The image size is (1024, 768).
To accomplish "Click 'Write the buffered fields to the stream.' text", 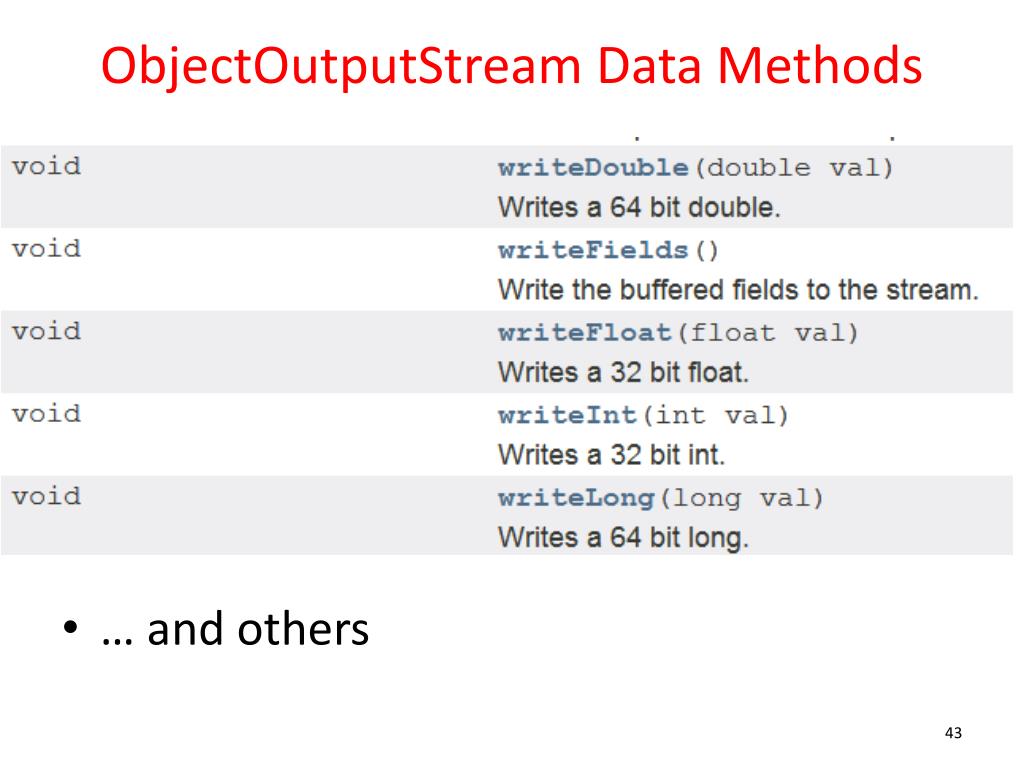I will 738,290.
